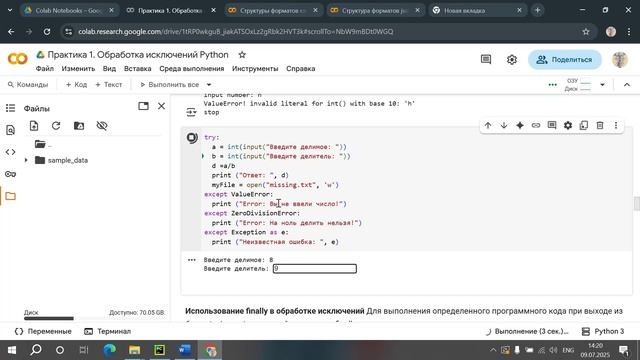Bookmark this page star icon

pos(586,31)
